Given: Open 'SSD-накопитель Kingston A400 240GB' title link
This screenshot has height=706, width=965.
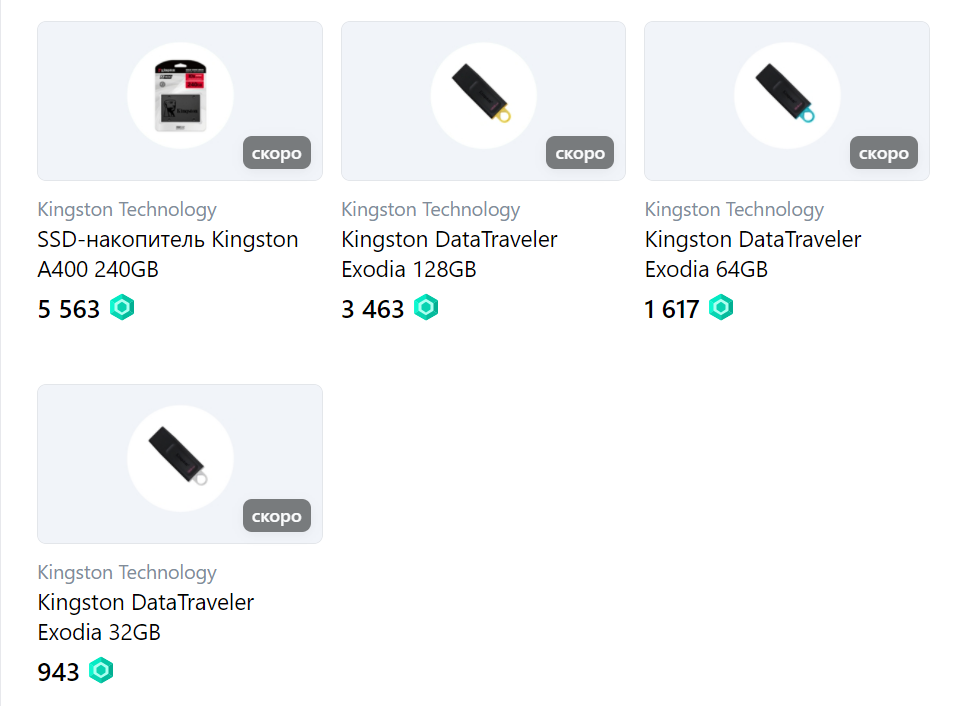Looking at the screenshot, I should coord(168,254).
